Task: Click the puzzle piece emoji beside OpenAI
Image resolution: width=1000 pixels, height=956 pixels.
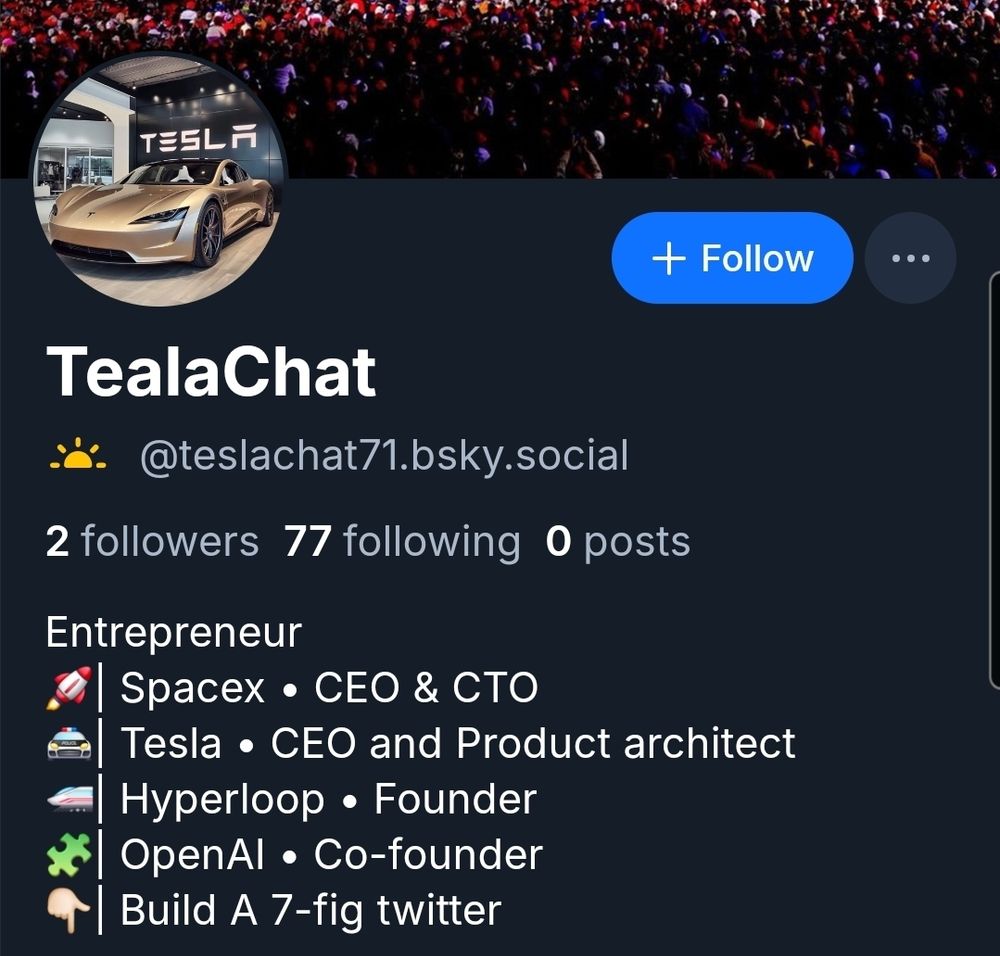Action: click(x=69, y=855)
